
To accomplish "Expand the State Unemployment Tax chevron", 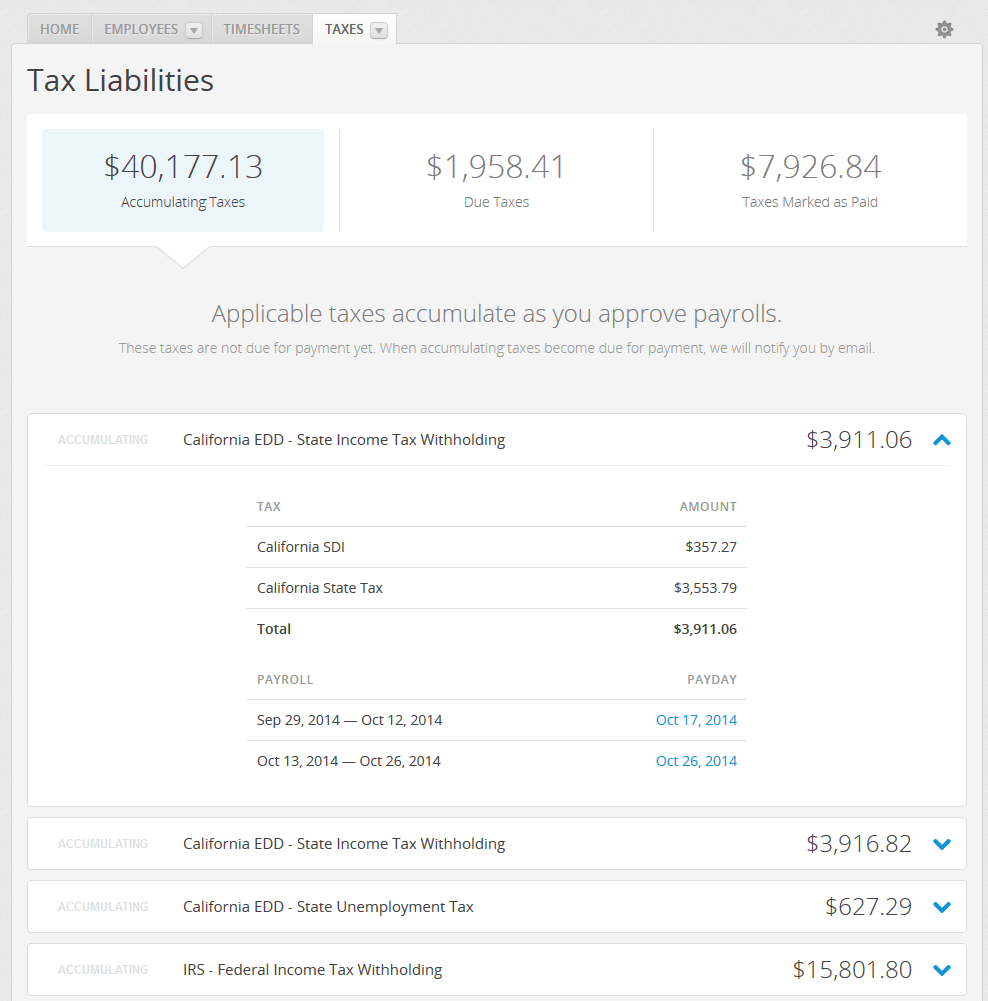I will 941,907.
